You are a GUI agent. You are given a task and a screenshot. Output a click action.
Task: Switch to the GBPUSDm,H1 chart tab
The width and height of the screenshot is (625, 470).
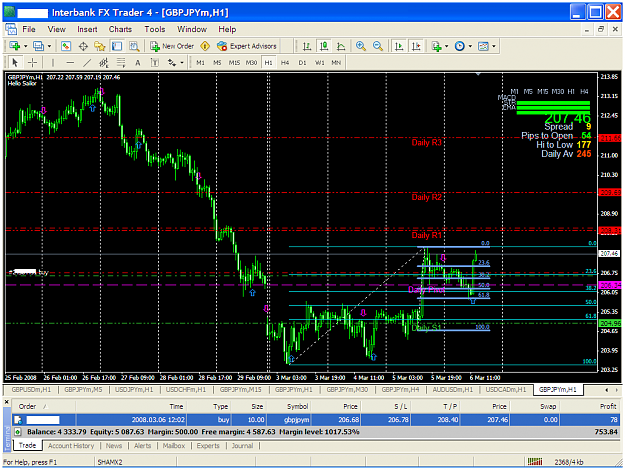[x=31, y=389]
